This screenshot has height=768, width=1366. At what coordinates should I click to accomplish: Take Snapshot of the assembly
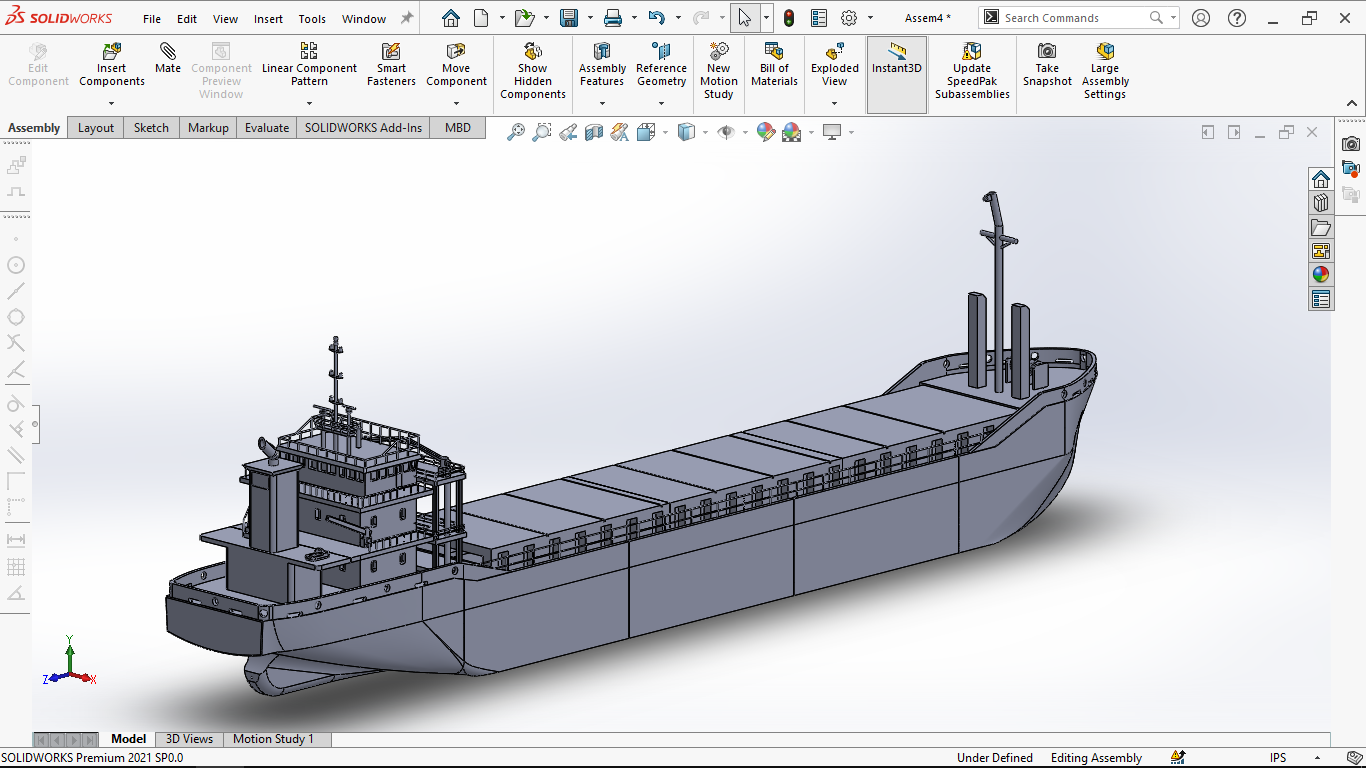1047,64
